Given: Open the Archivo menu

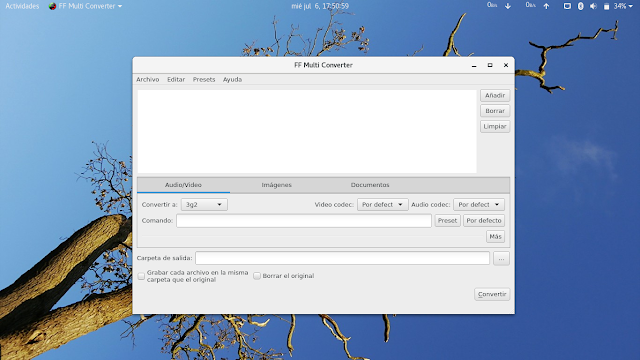Looking at the screenshot, I should 148,80.
